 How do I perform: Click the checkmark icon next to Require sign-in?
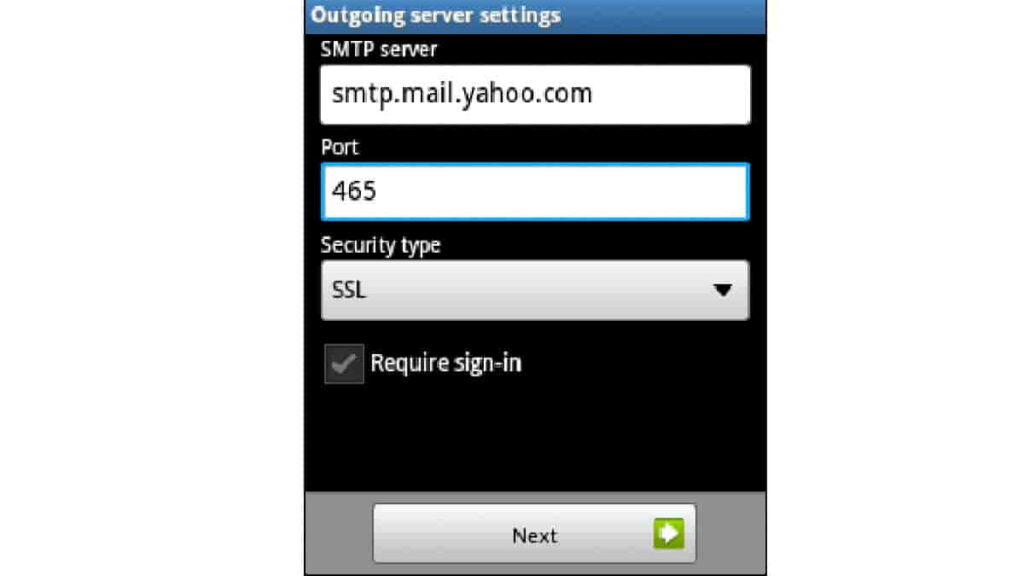(x=344, y=363)
